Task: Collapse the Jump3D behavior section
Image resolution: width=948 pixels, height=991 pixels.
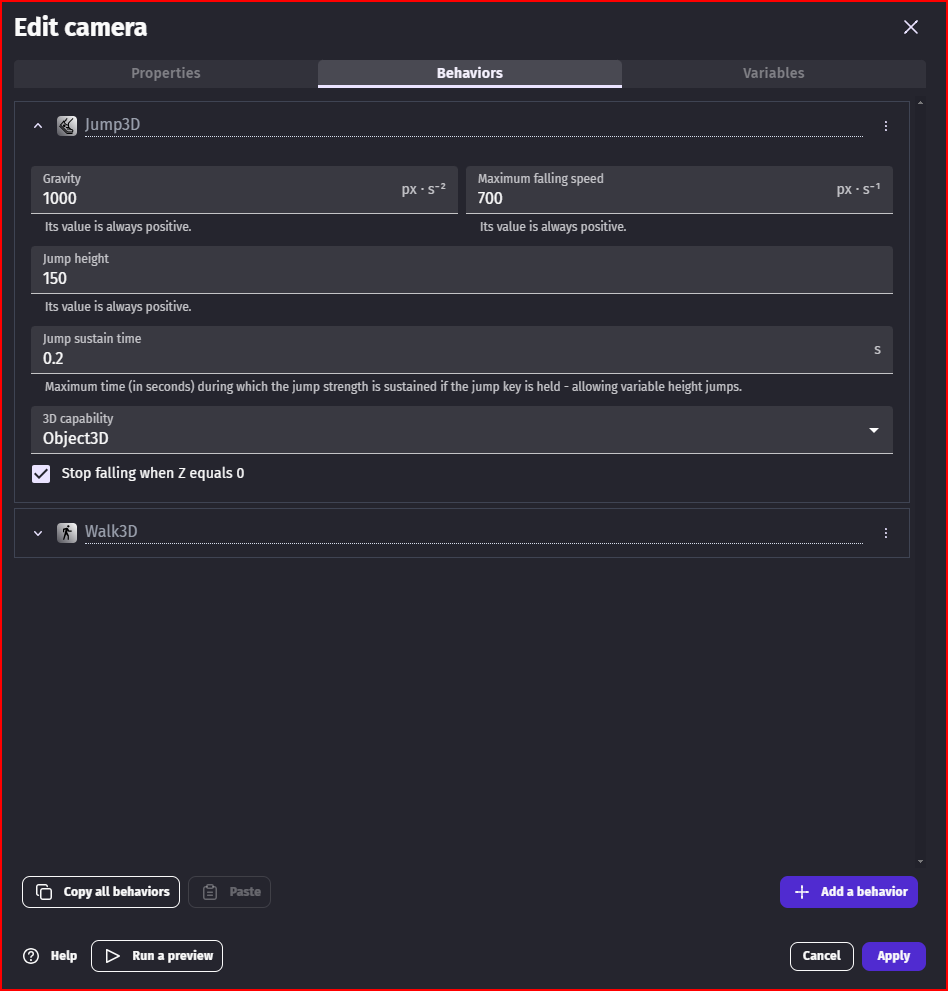Action: click(38, 126)
